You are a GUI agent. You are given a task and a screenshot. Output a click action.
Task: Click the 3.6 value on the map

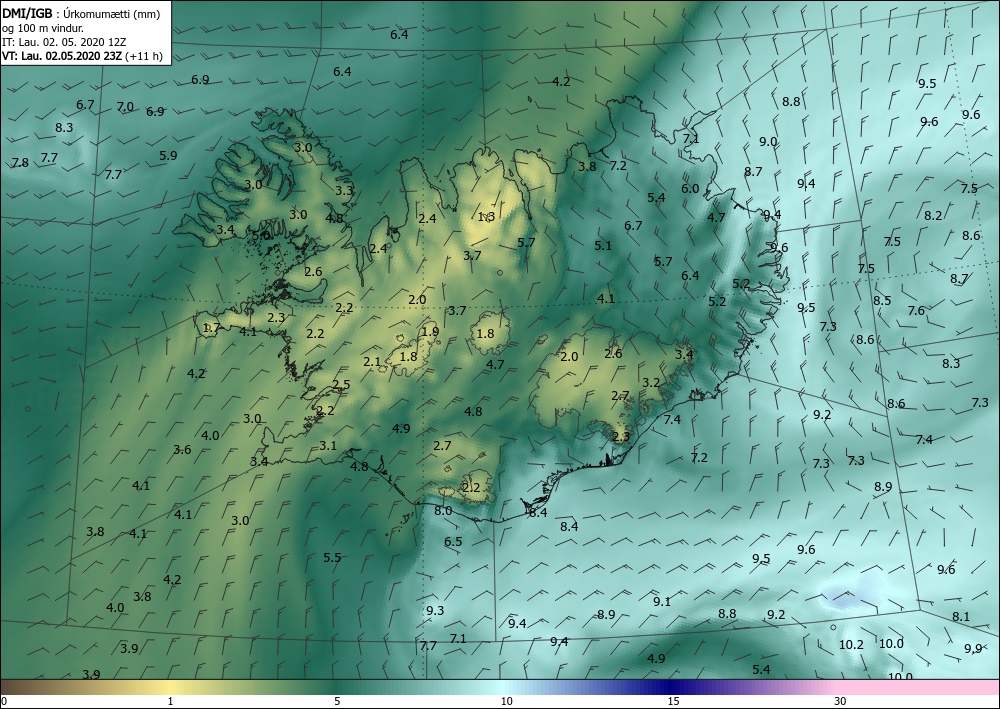[182, 450]
